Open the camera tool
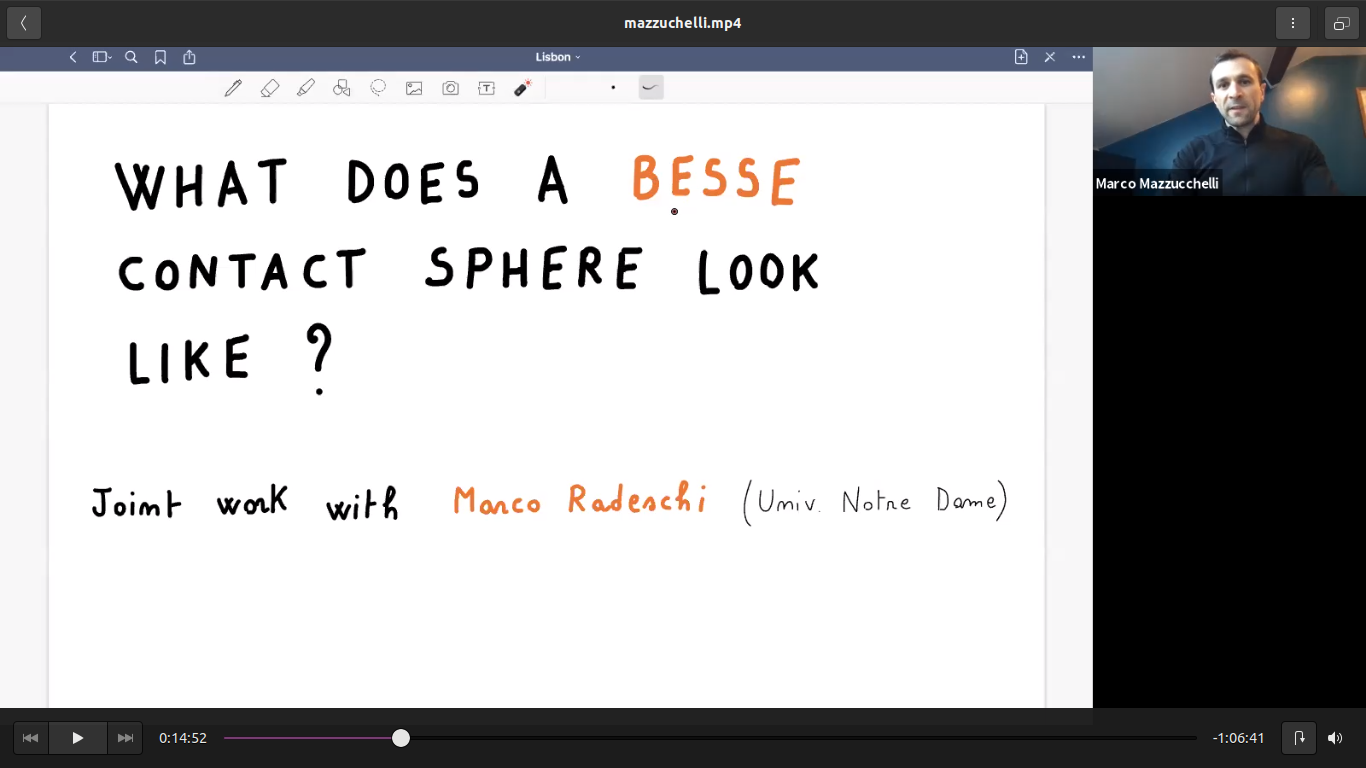1366x768 pixels. click(451, 88)
